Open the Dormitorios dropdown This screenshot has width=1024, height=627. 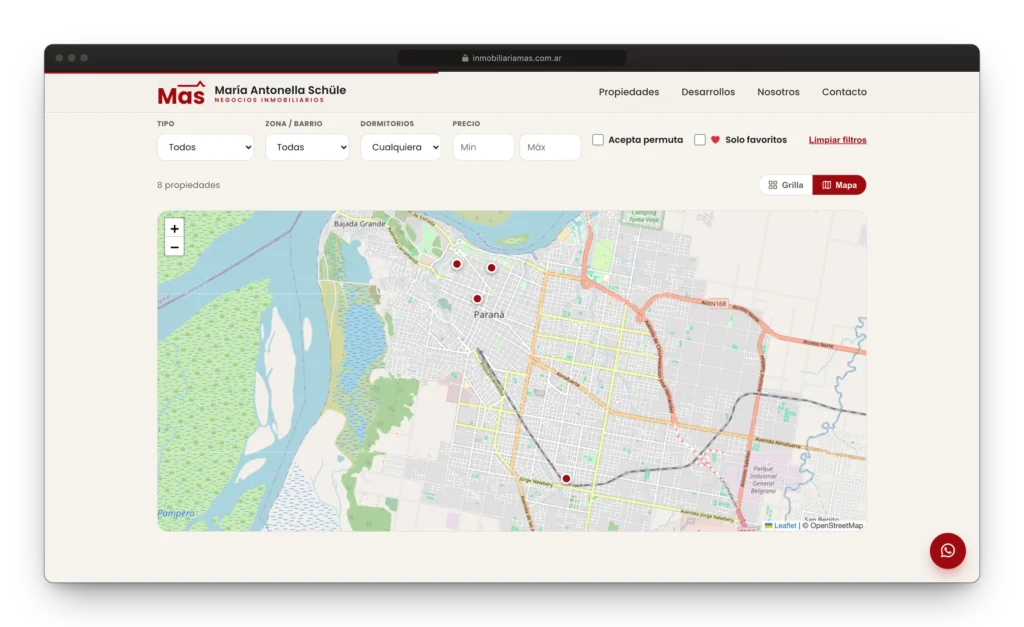pos(401,147)
